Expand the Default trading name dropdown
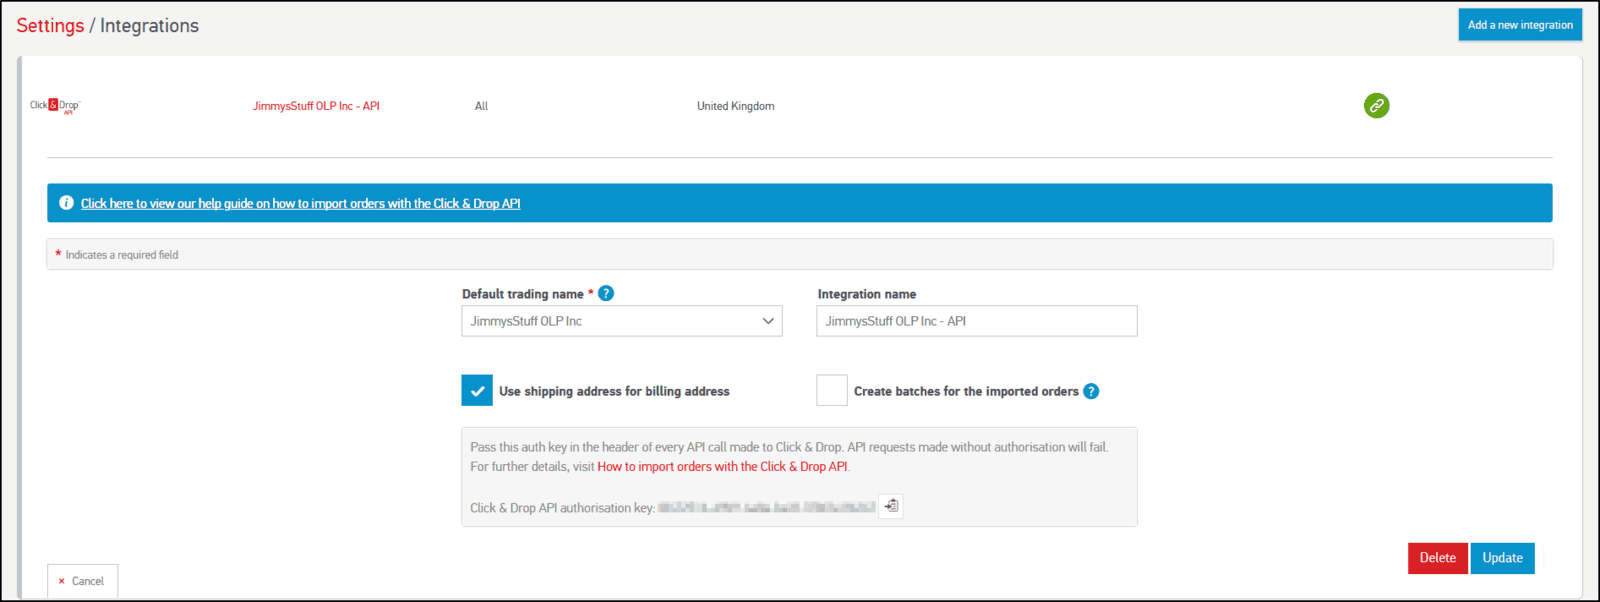1600x602 pixels. pyautogui.click(x=621, y=321)
